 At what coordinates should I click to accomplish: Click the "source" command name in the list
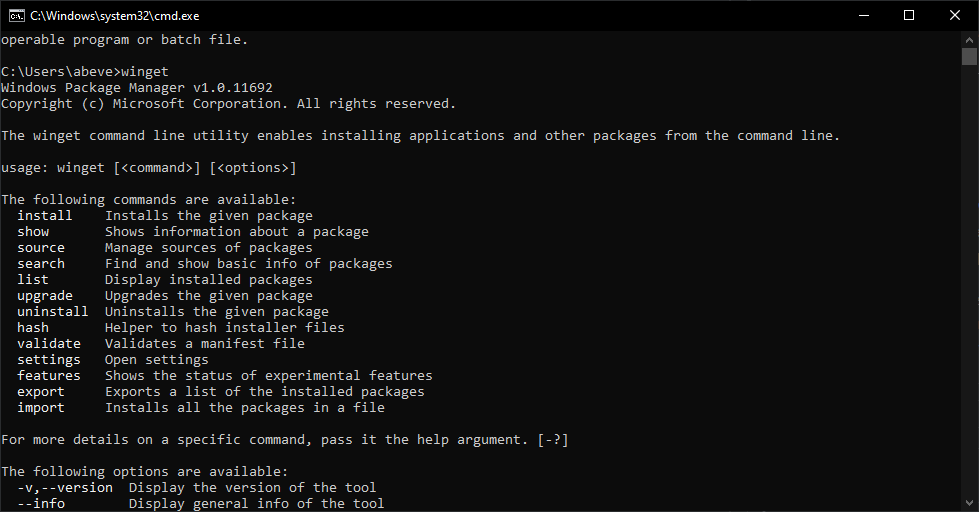(41, 247)
